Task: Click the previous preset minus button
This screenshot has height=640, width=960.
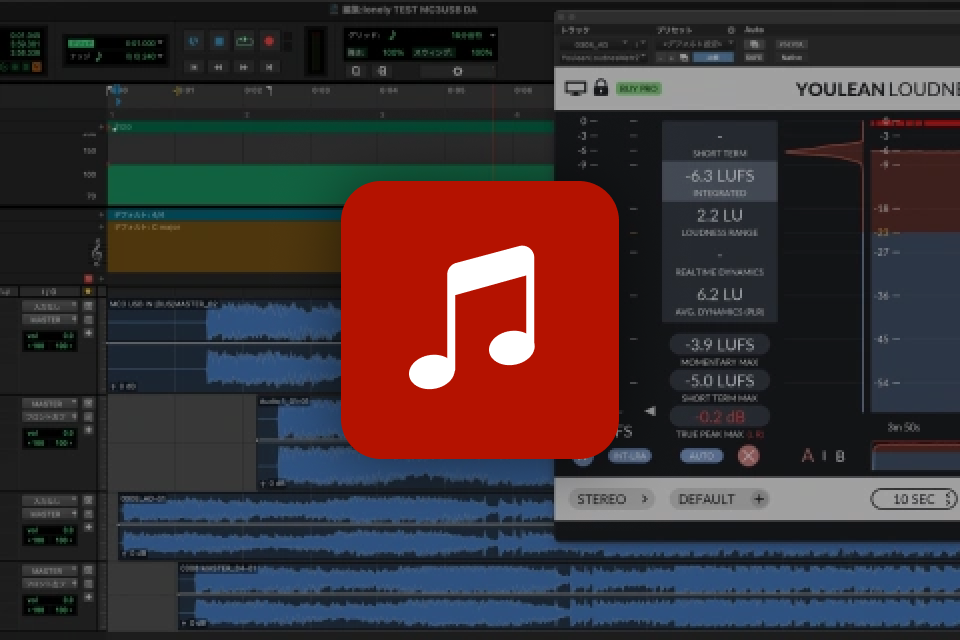Action: 661,58
